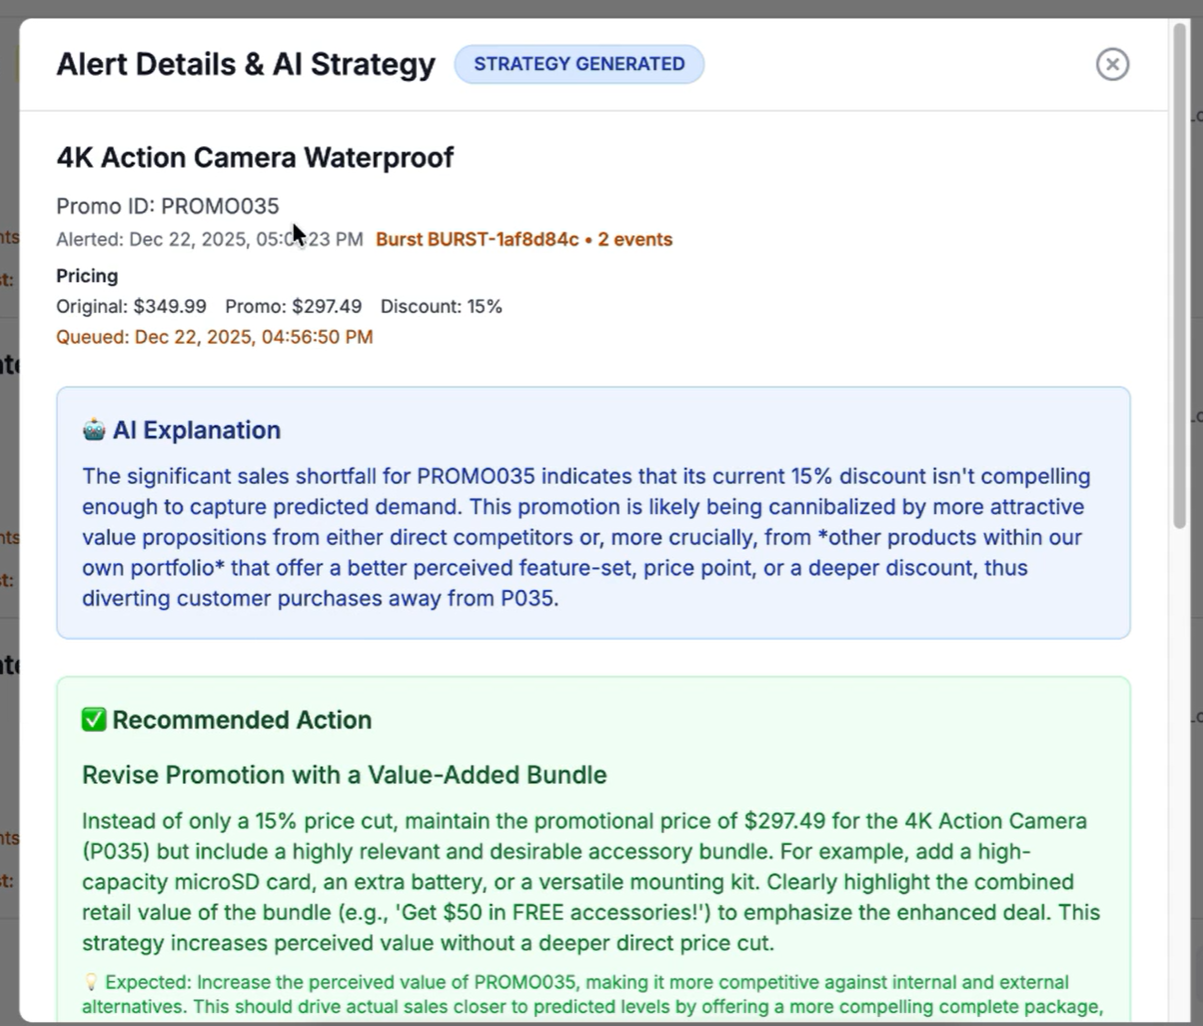Open the Alert Details & AI Strategy title

pos(245,63)
